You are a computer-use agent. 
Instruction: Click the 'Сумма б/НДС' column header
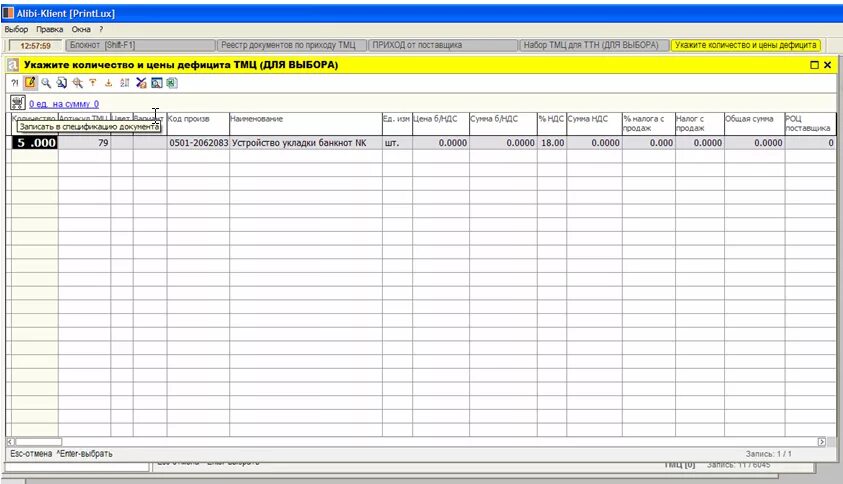click(x=503, y=124)
